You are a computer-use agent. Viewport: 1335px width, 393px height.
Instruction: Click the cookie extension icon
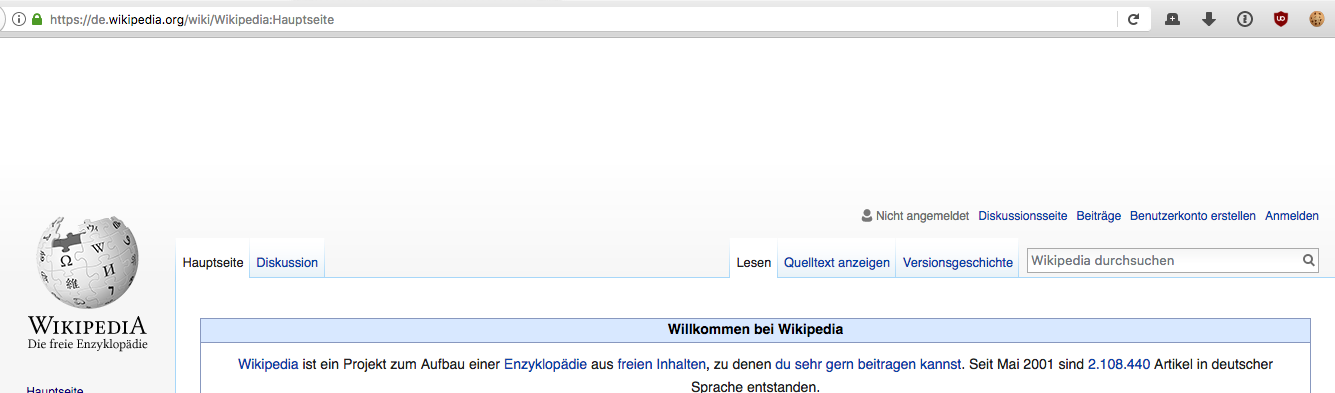point(1316,19)
